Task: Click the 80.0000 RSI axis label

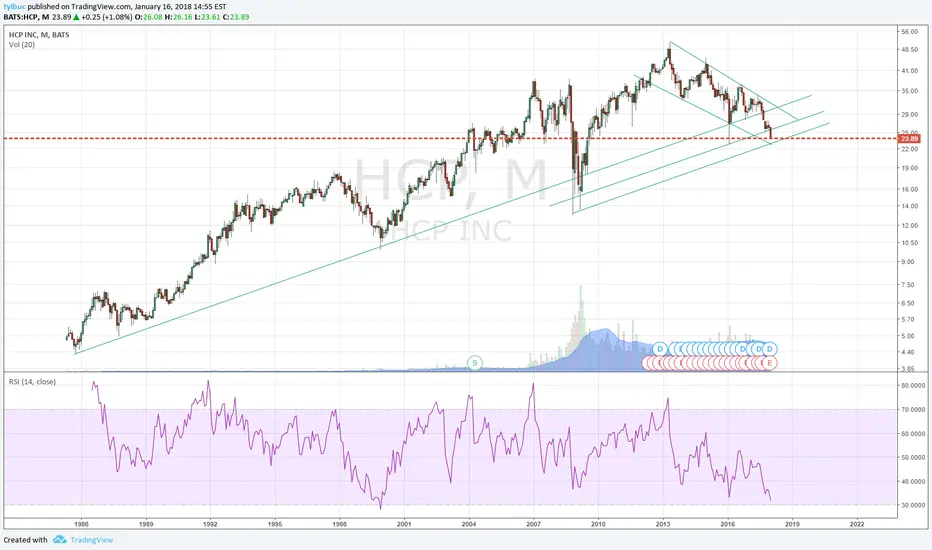Action: point(913,386)
